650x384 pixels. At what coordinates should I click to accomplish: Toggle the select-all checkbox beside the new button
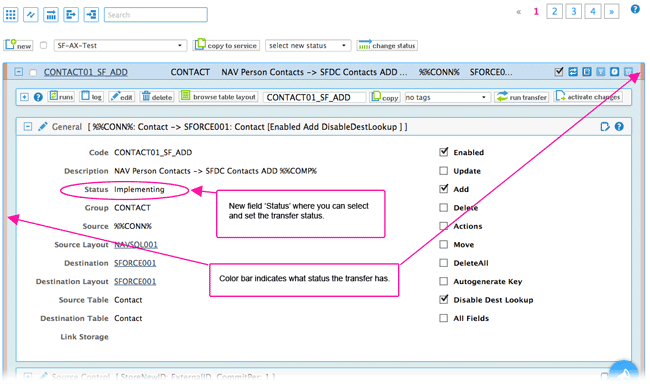point(44,45)
